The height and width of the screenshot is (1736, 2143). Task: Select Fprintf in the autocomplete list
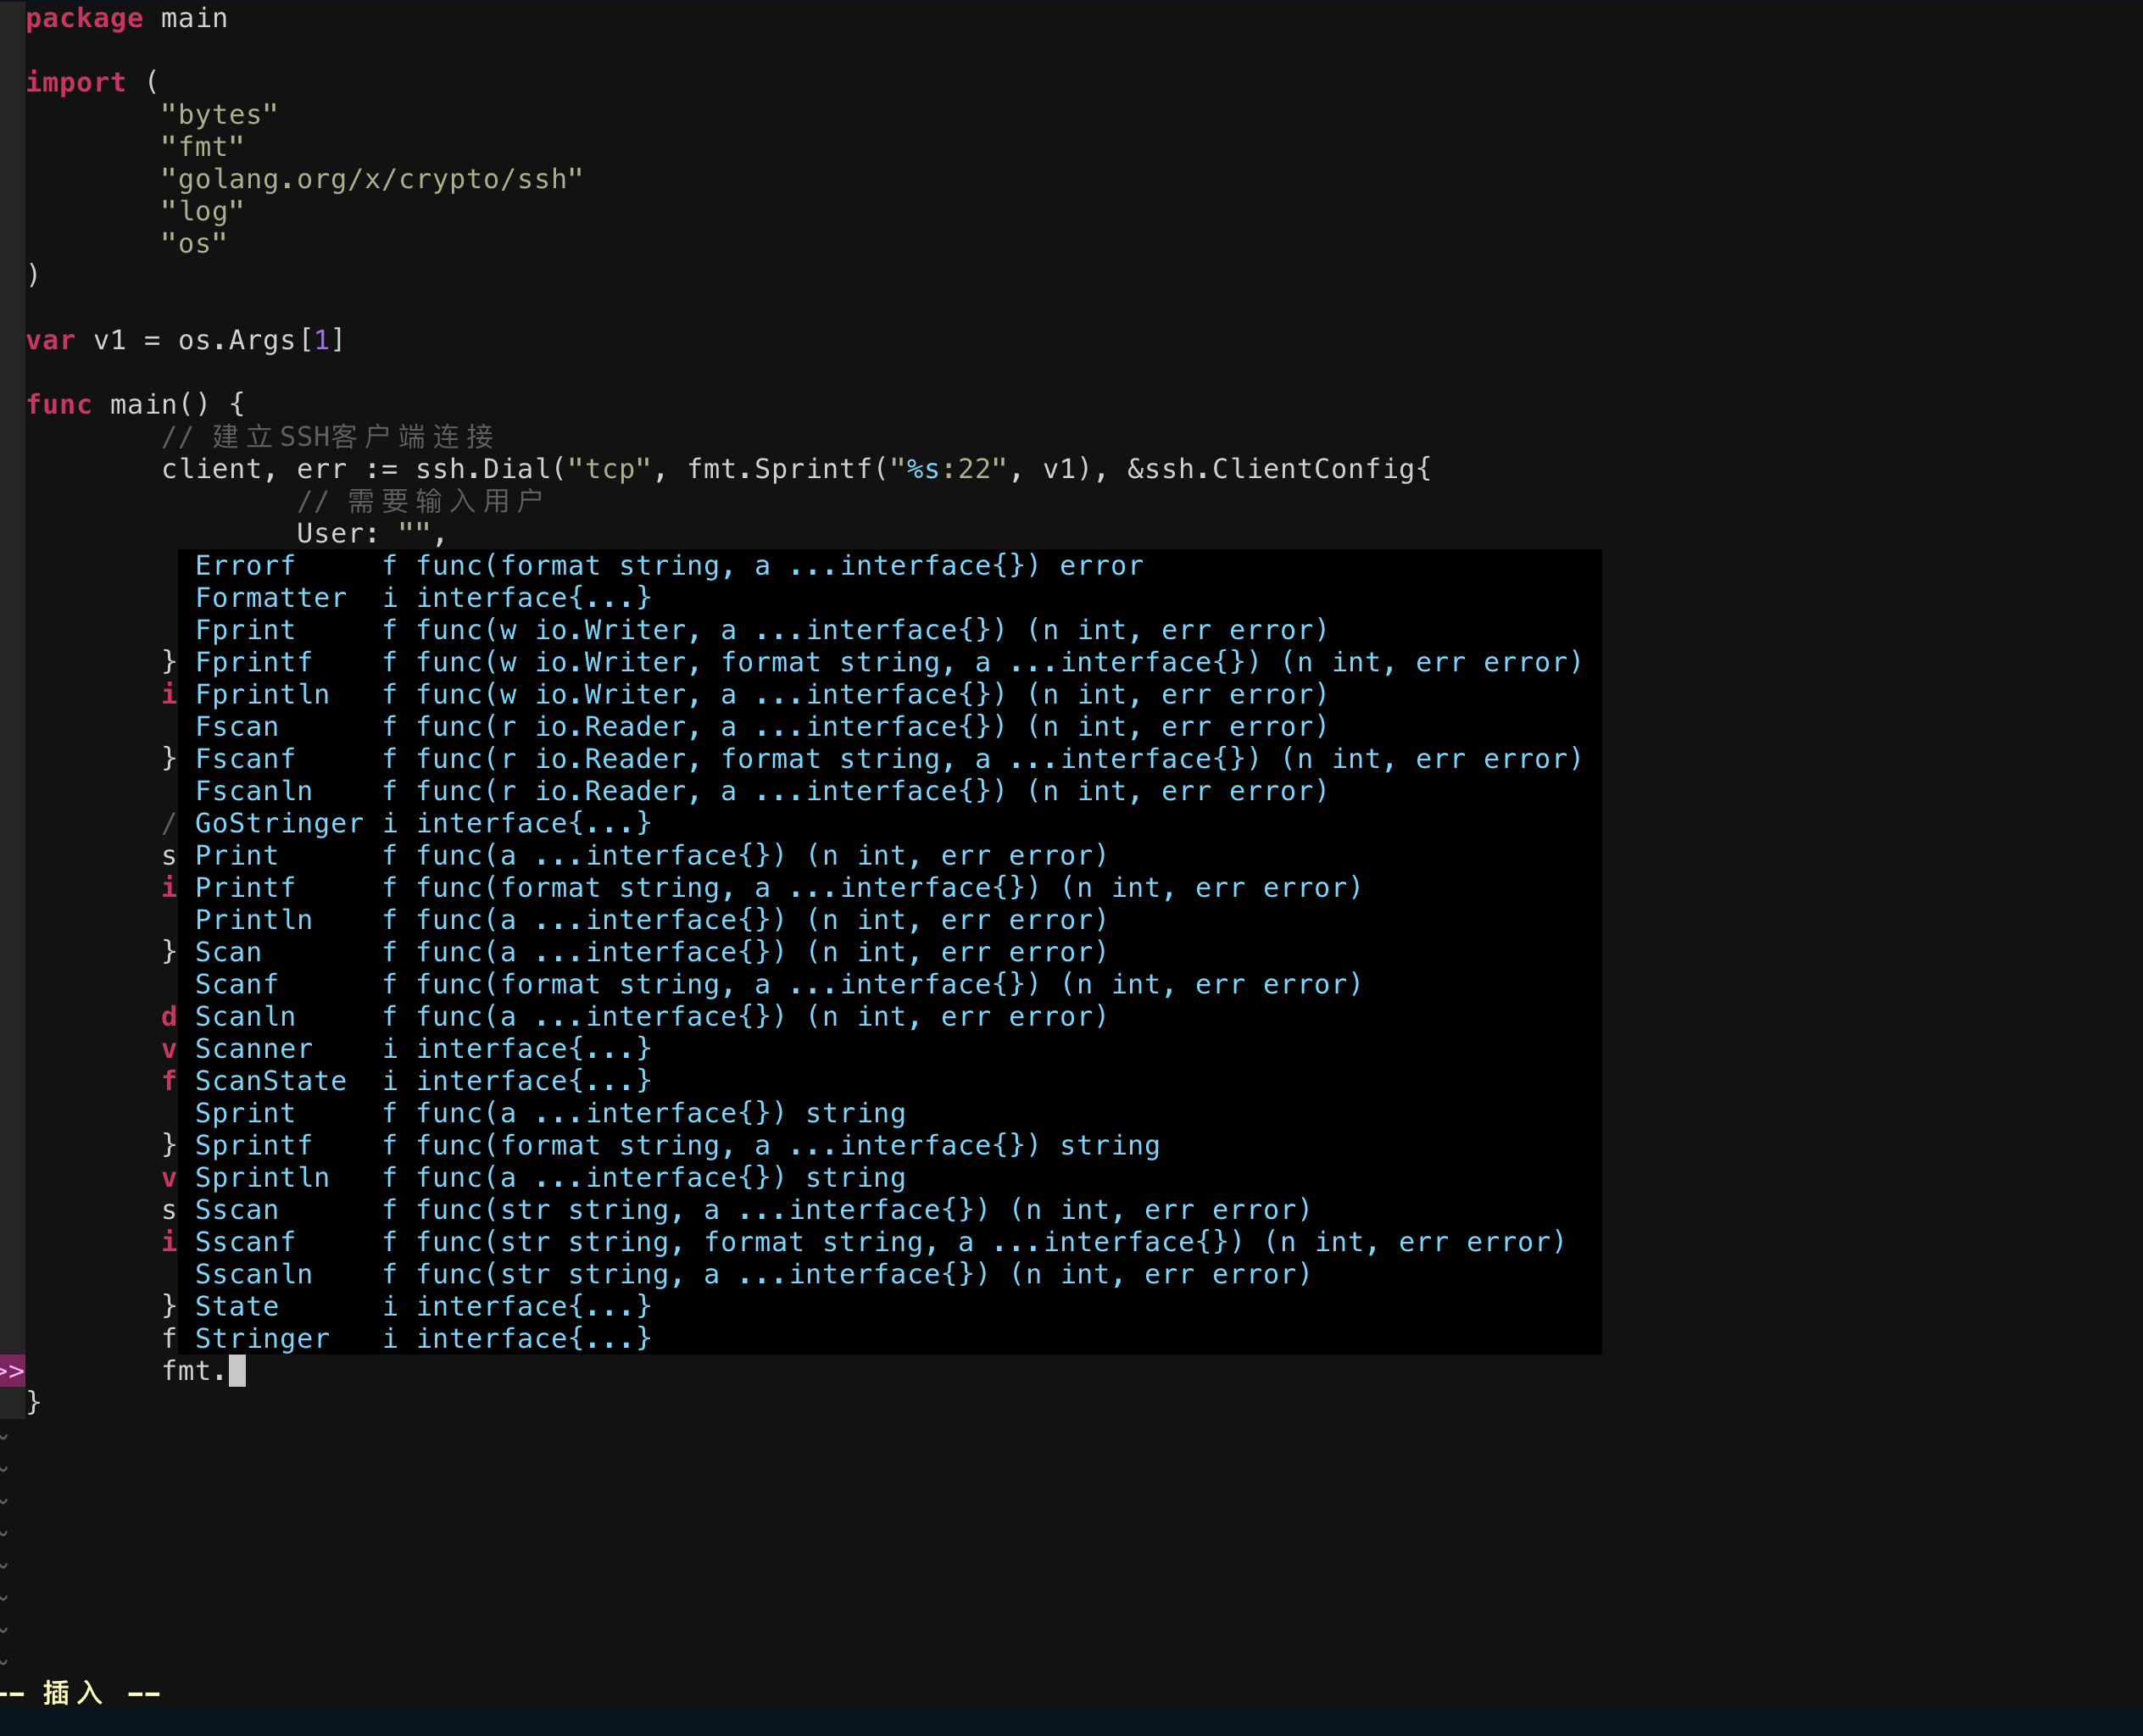(x=890, y=662)
